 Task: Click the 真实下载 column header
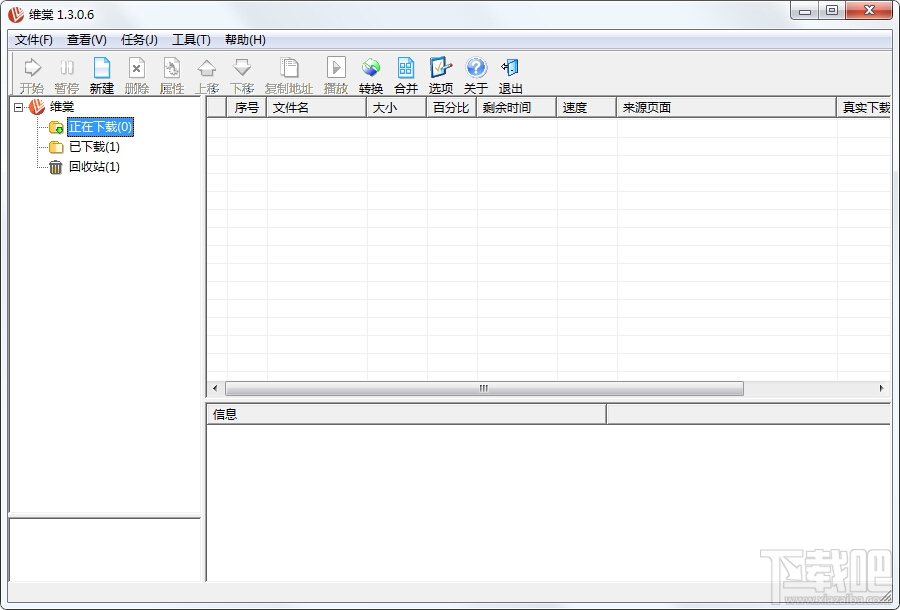tap(864, 107)
